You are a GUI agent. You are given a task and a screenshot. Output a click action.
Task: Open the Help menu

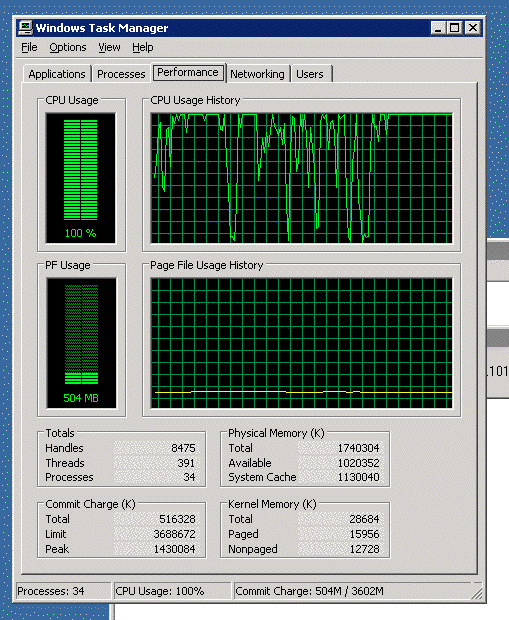[x=142, y=47]
